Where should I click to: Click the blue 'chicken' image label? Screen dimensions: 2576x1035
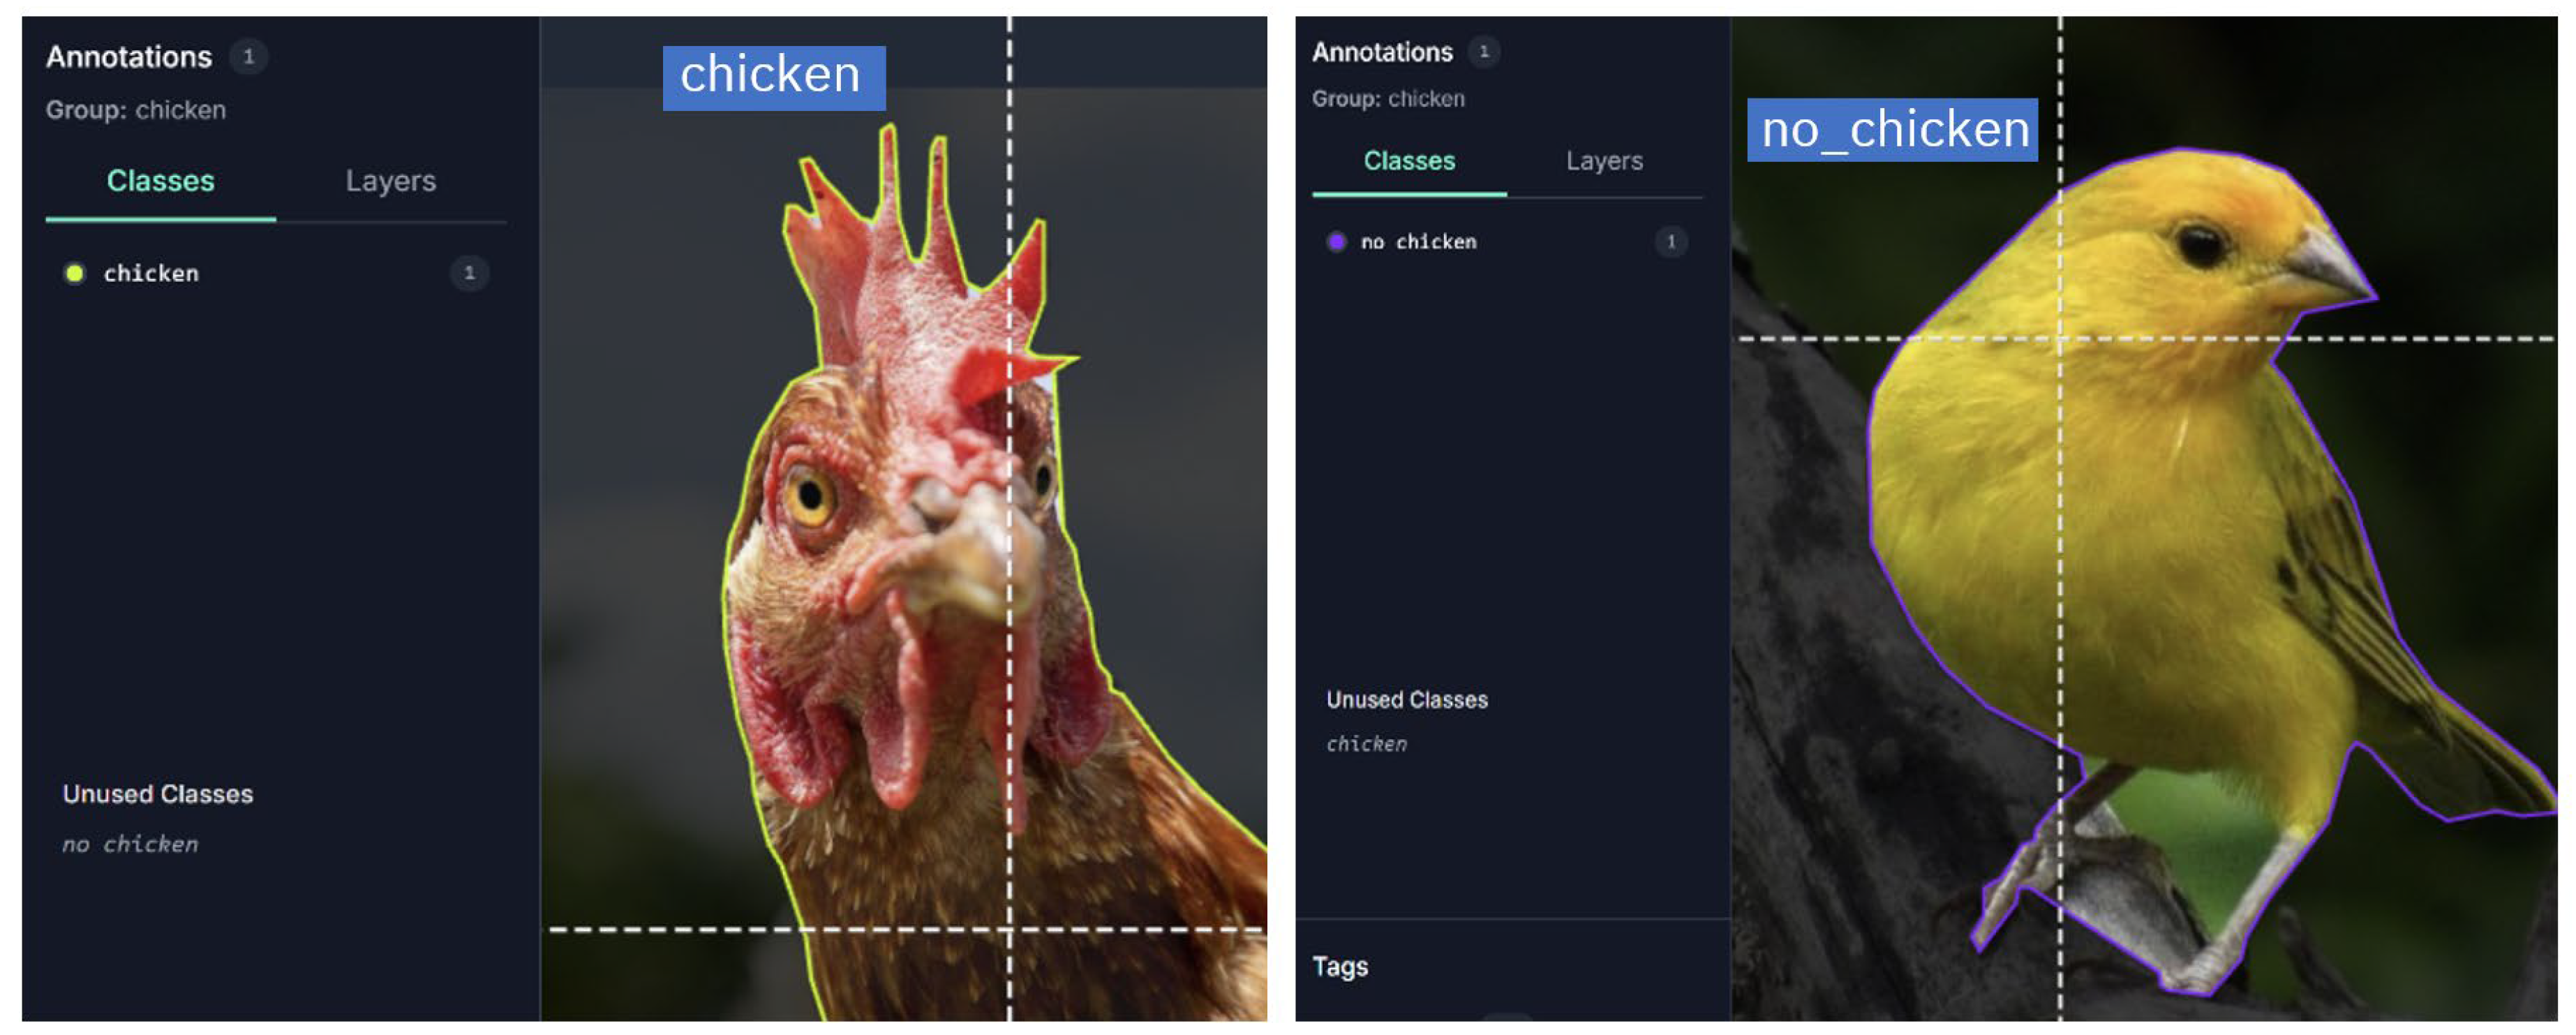coord(773,77)
